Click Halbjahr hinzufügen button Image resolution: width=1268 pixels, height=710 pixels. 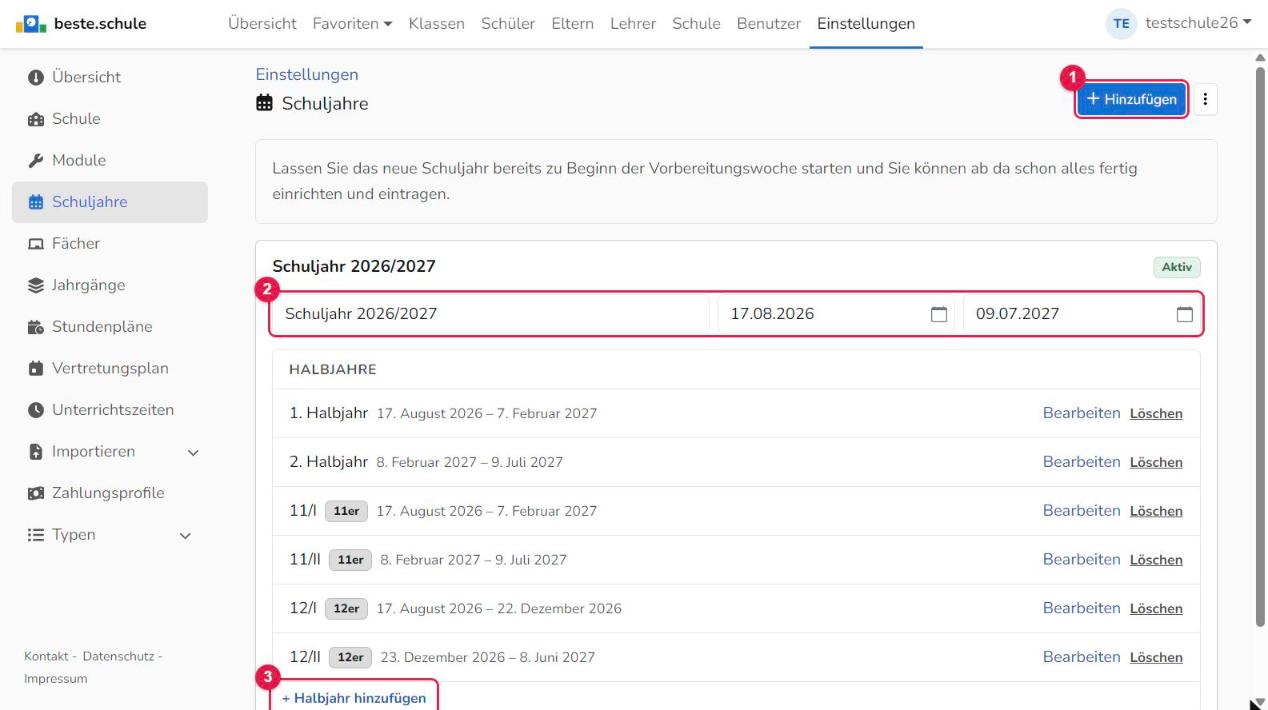coord(354,698)
